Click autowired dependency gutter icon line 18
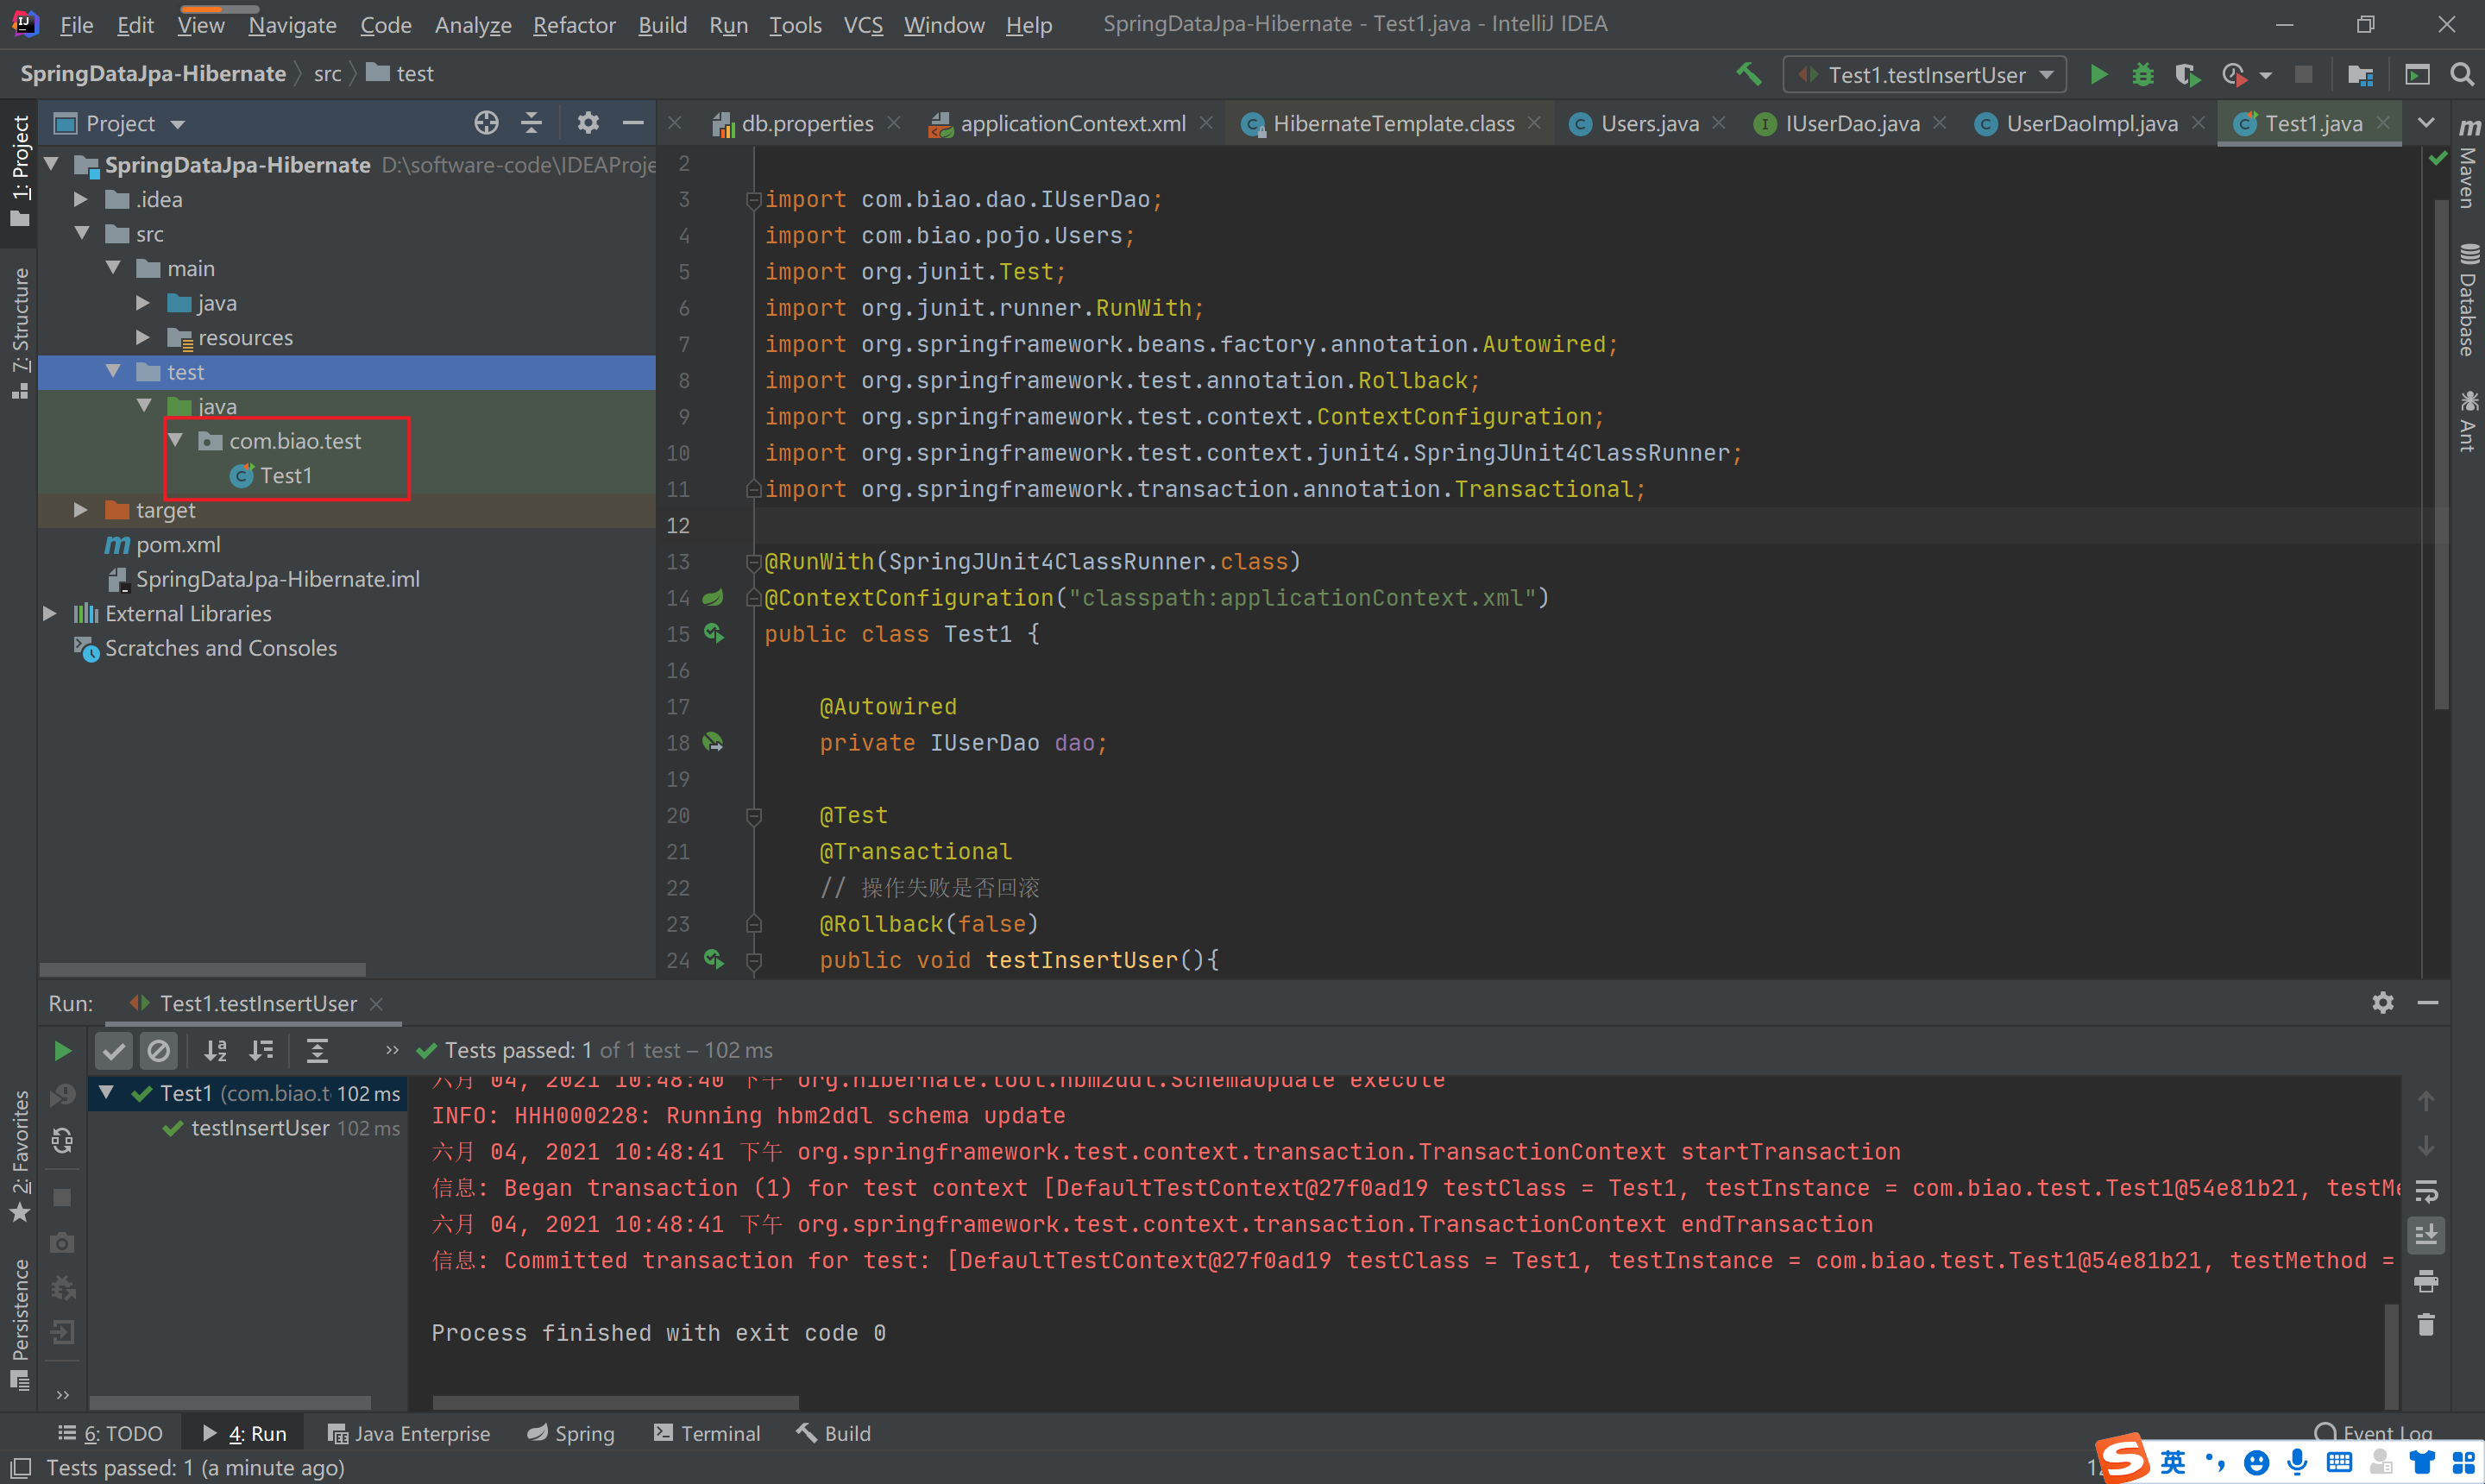Viewport: 2485px width, 1484px height. [x=713, y=742]
